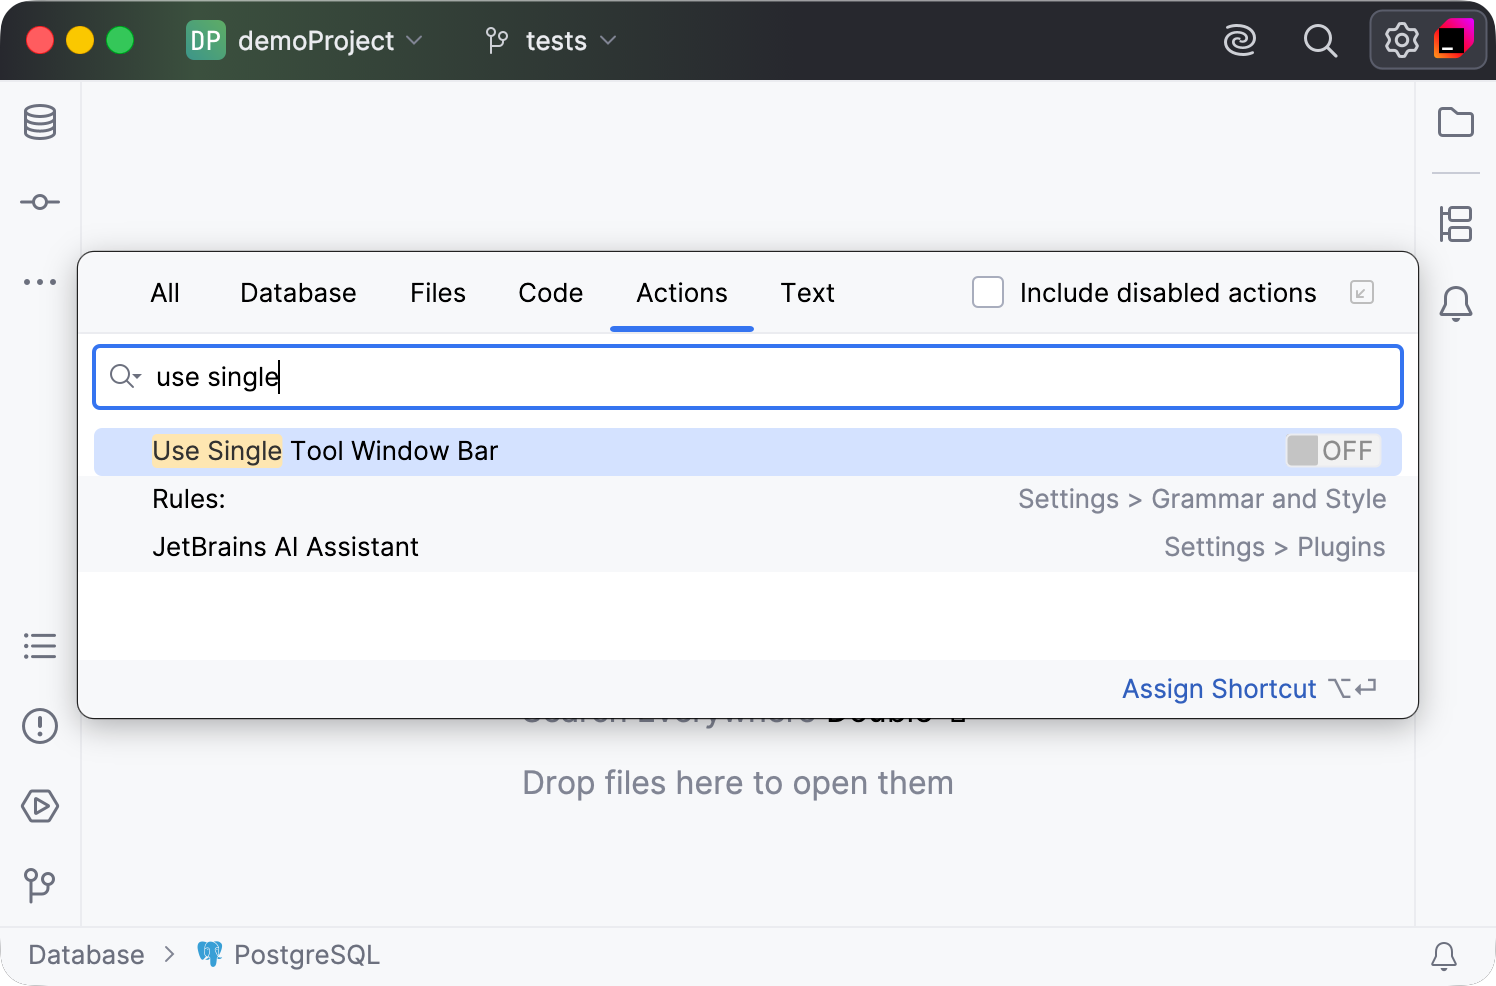1496x986 pixels.
Task: Open the Services tool window icon
Action: pos(40,806)
